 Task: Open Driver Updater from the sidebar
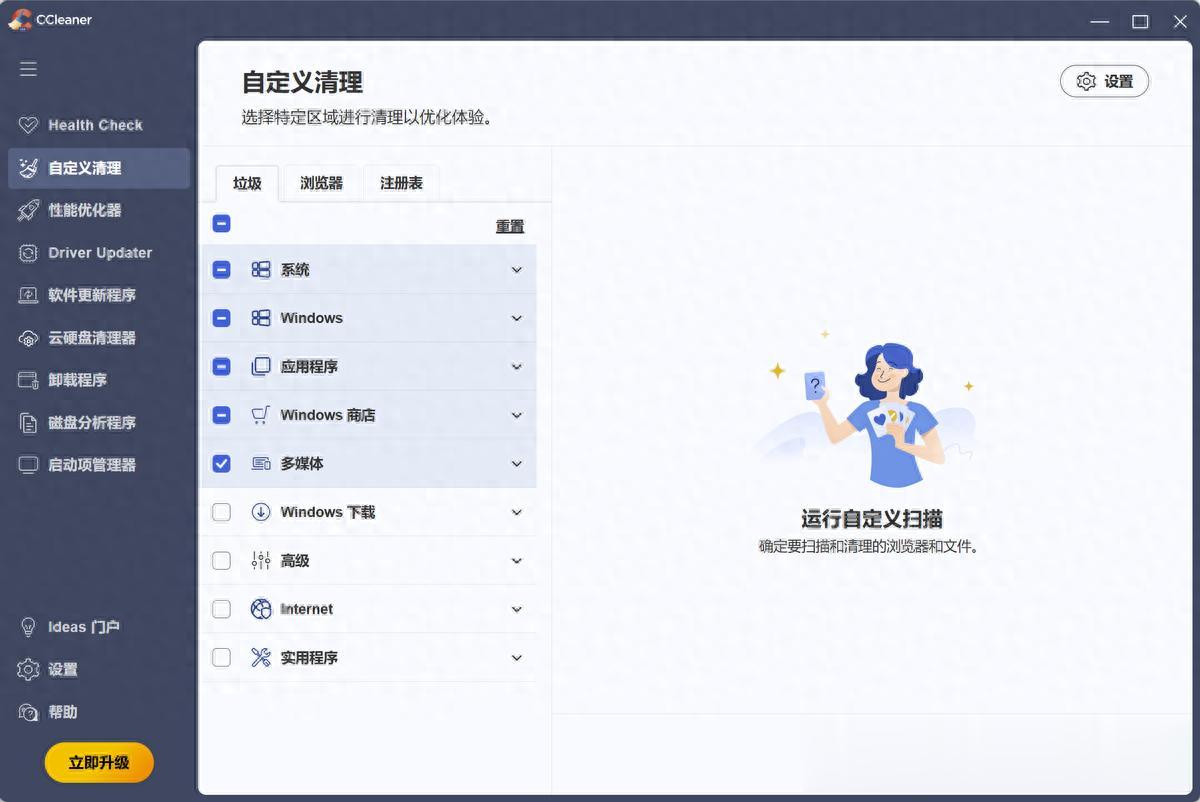(98, 253)
